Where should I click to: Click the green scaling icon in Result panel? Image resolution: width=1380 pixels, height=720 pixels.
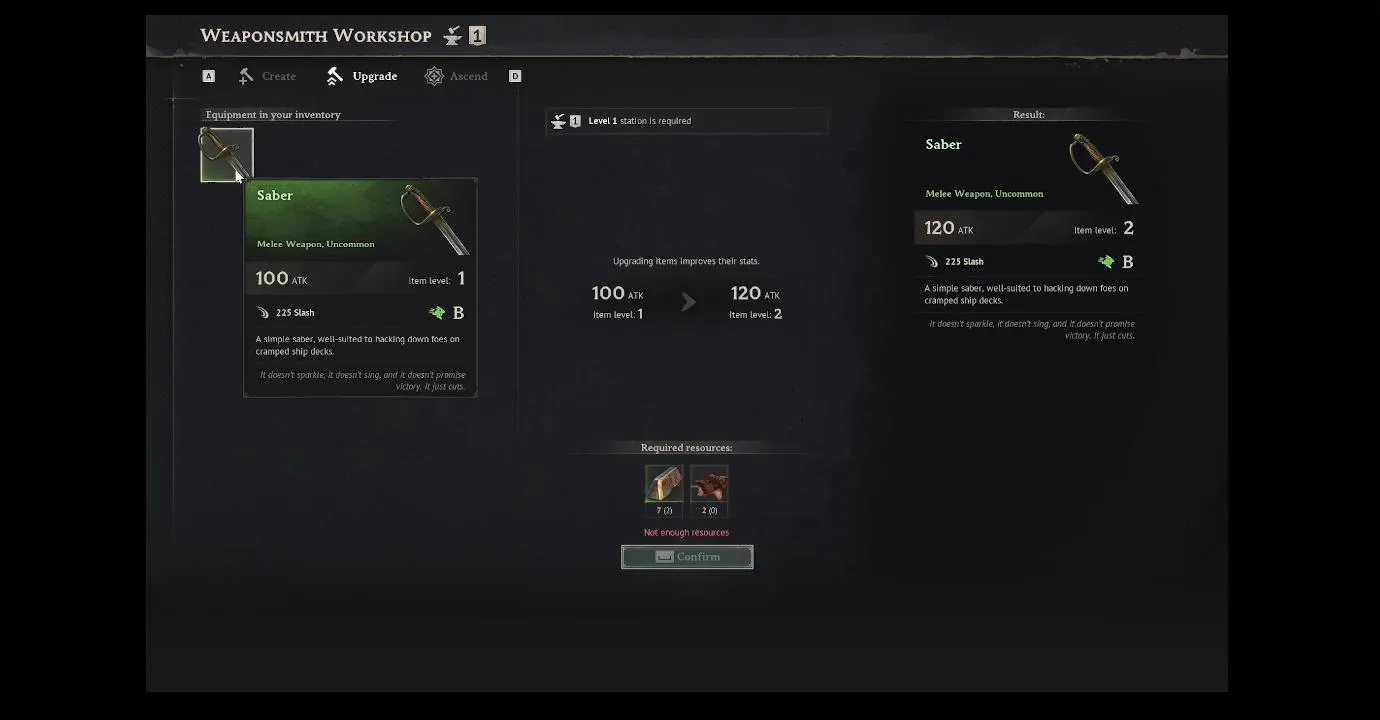point(1106,262)
